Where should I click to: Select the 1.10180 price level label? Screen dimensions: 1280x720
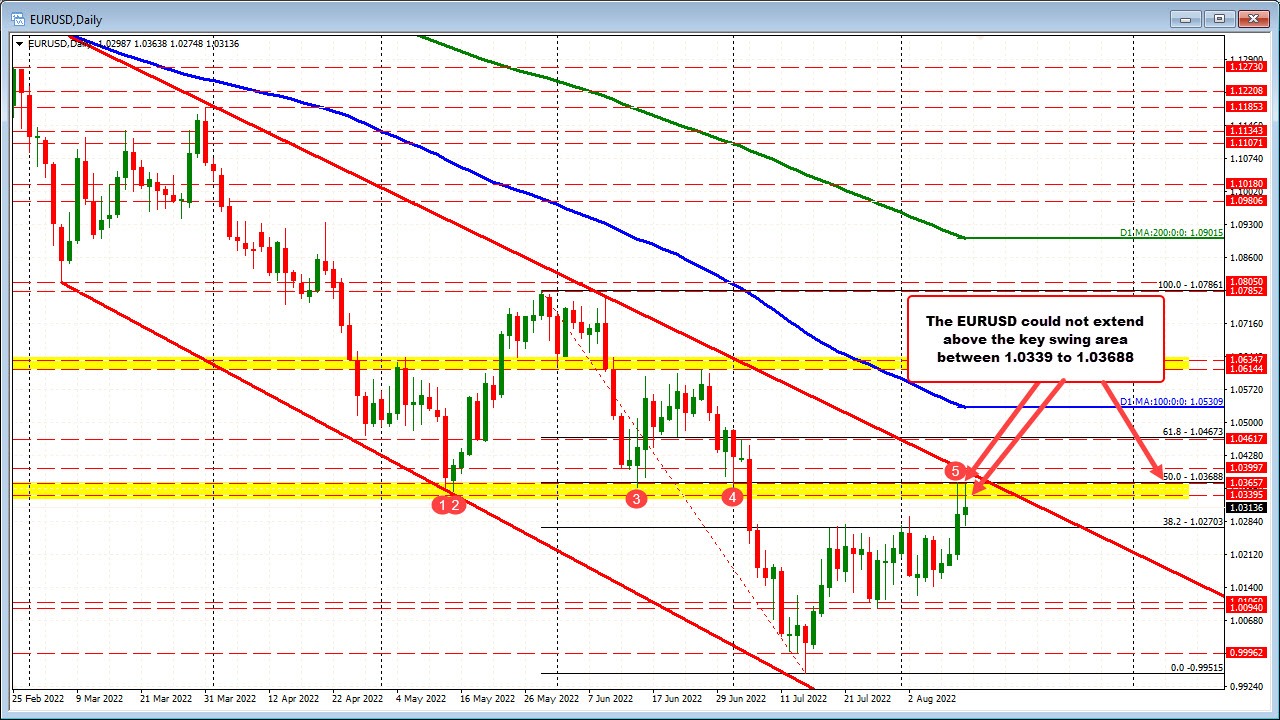click(1246, 184)
